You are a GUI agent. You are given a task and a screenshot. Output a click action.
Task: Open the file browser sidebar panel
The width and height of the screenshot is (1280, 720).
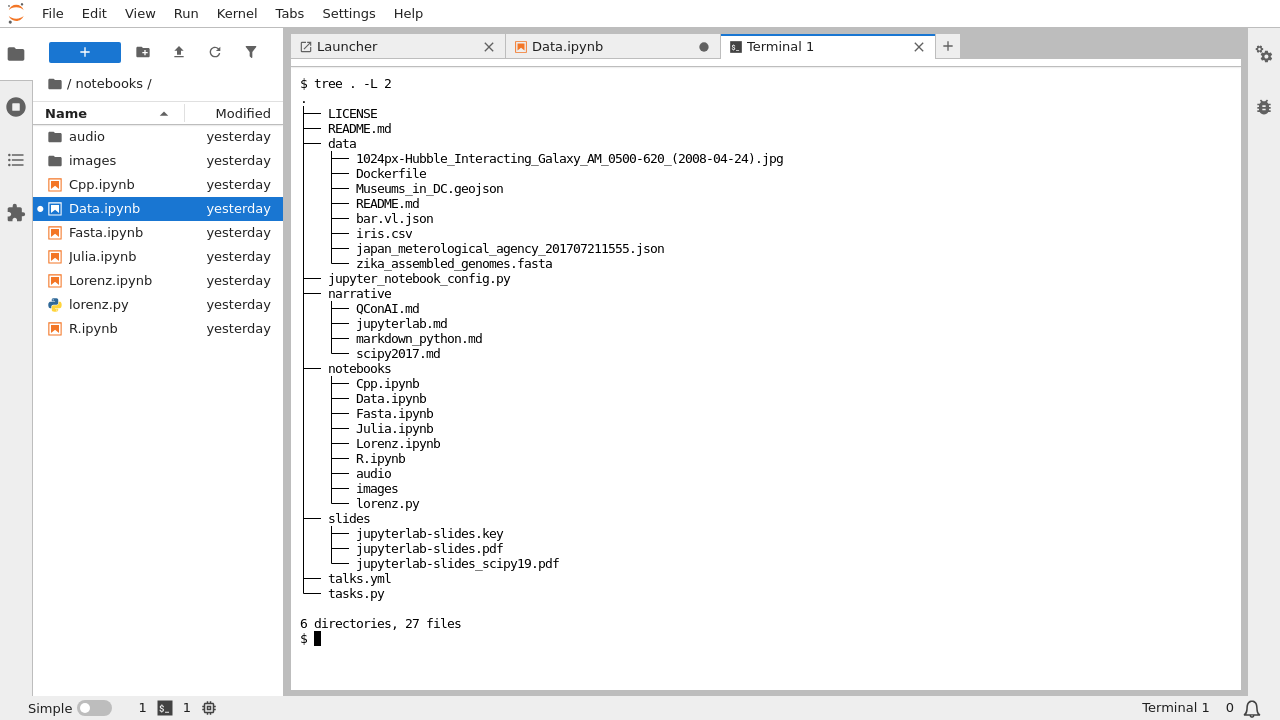(x=16, y=52)
